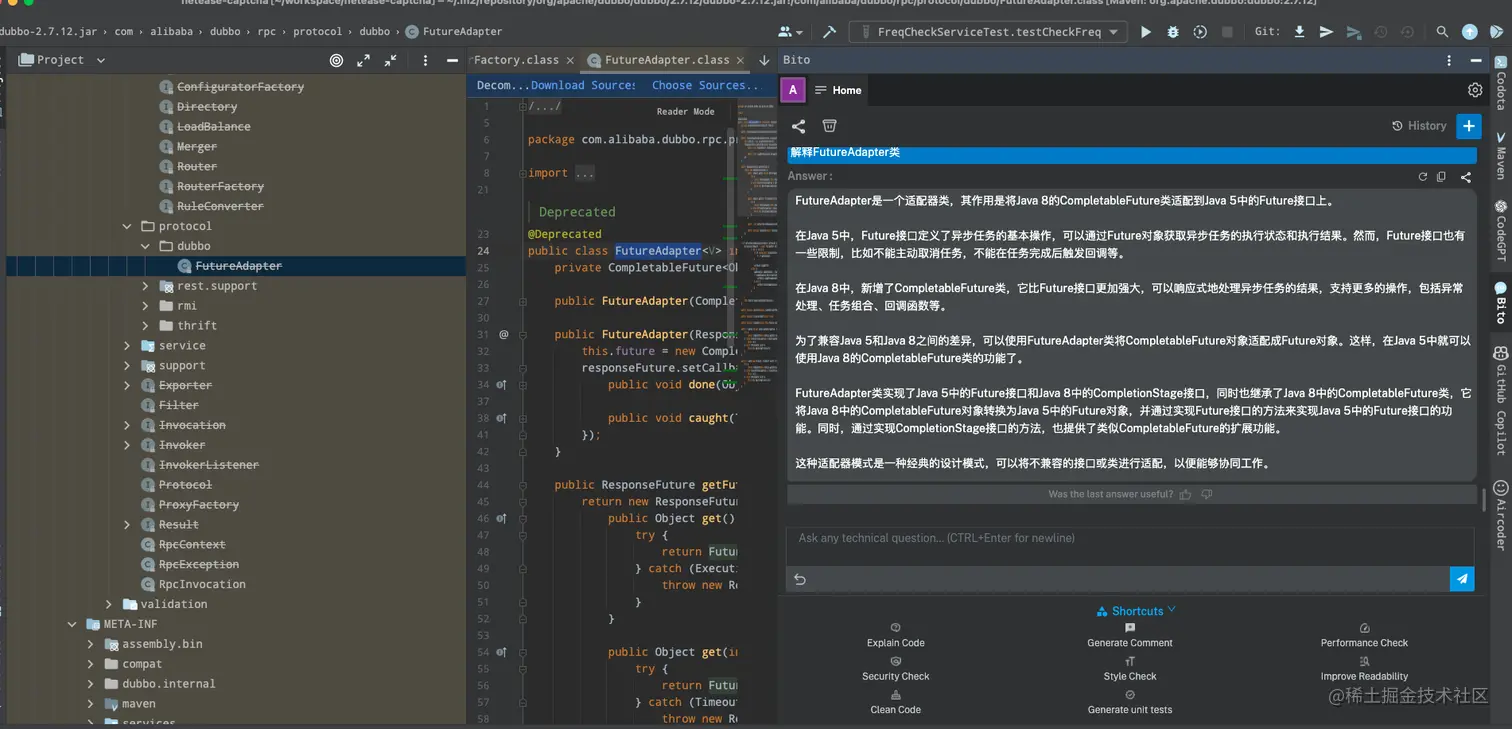Click Style Check shortcut

(1130, 669)
